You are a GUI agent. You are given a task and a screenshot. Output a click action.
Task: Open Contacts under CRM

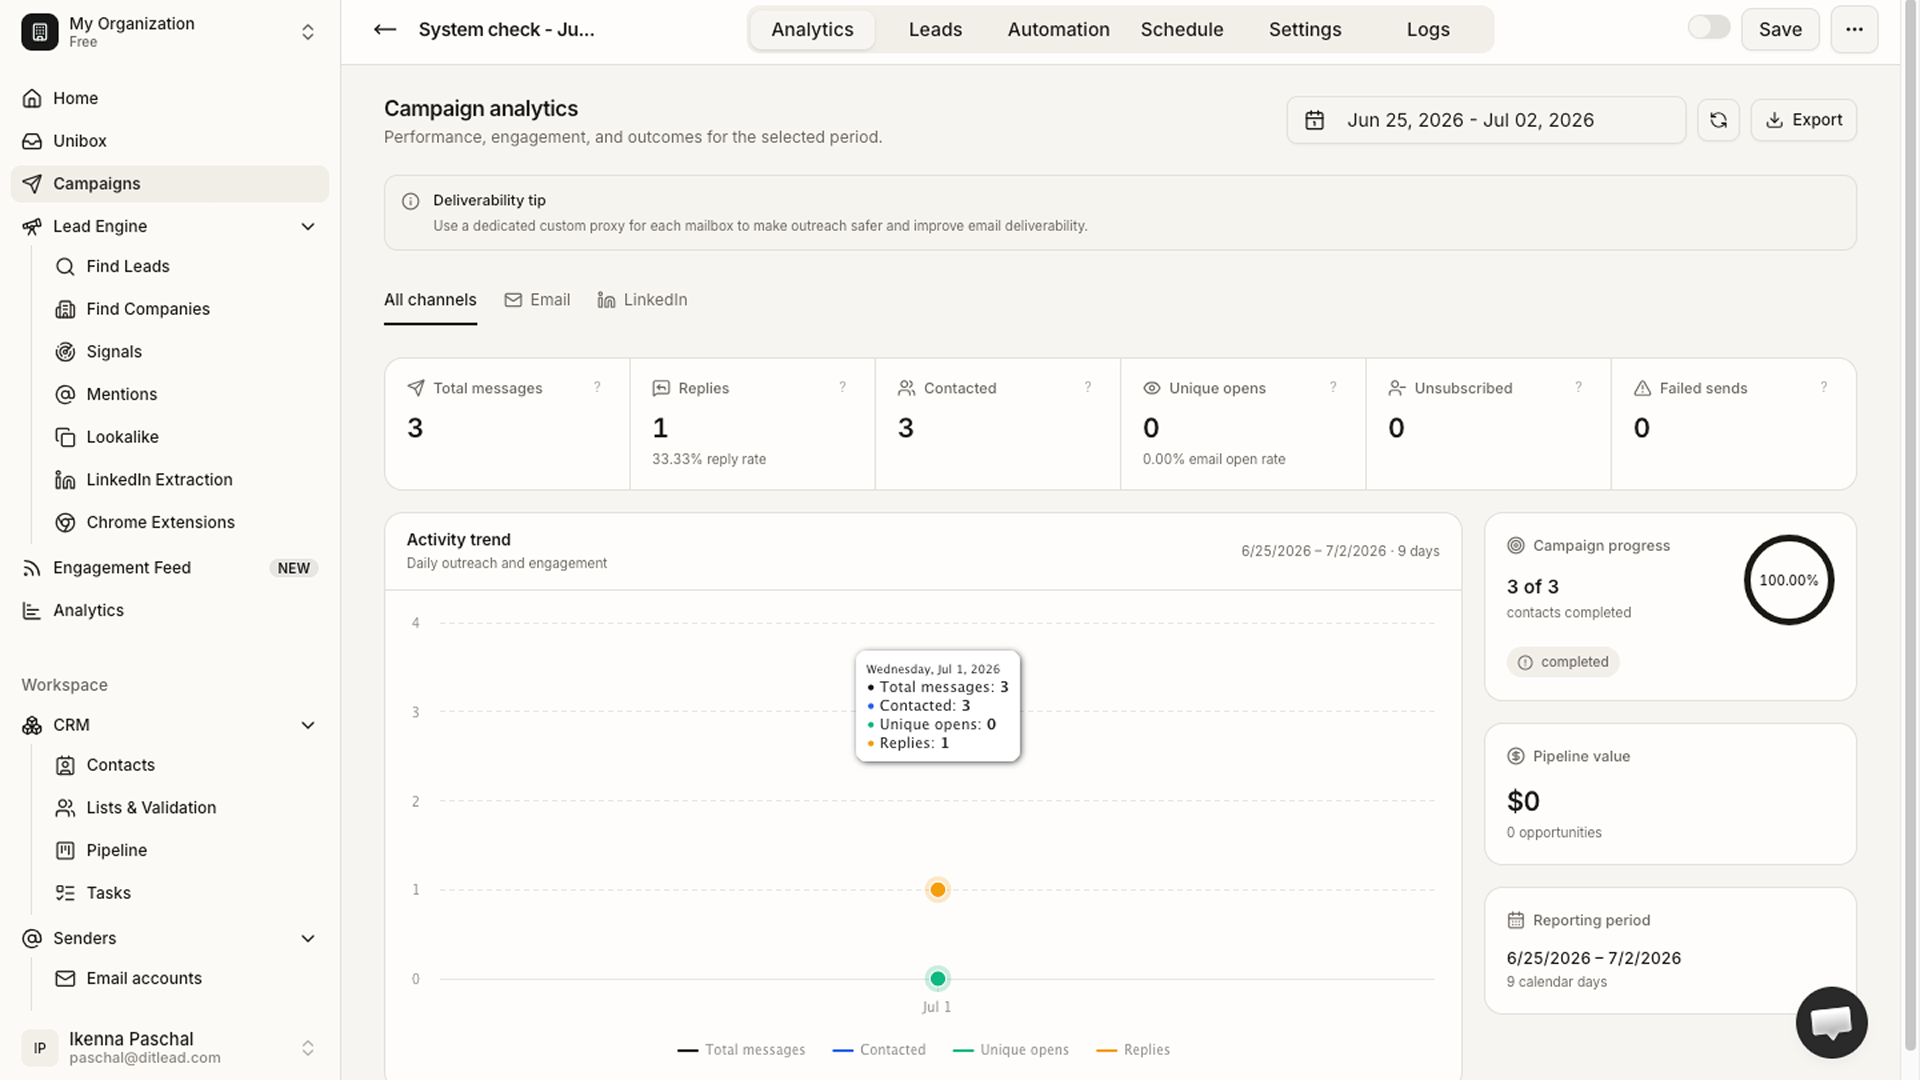pyautogui.click(x=186, y=765)
